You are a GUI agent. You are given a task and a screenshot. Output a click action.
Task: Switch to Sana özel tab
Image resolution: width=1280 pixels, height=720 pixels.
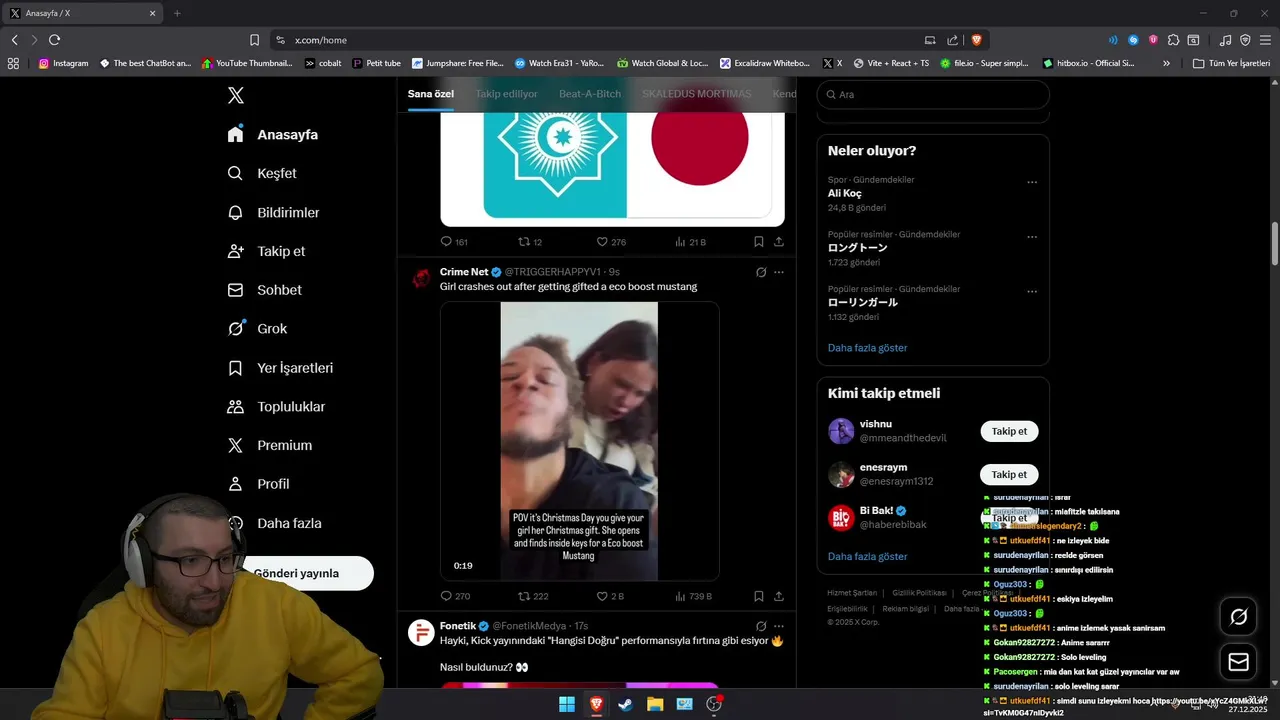coord(430,94)
